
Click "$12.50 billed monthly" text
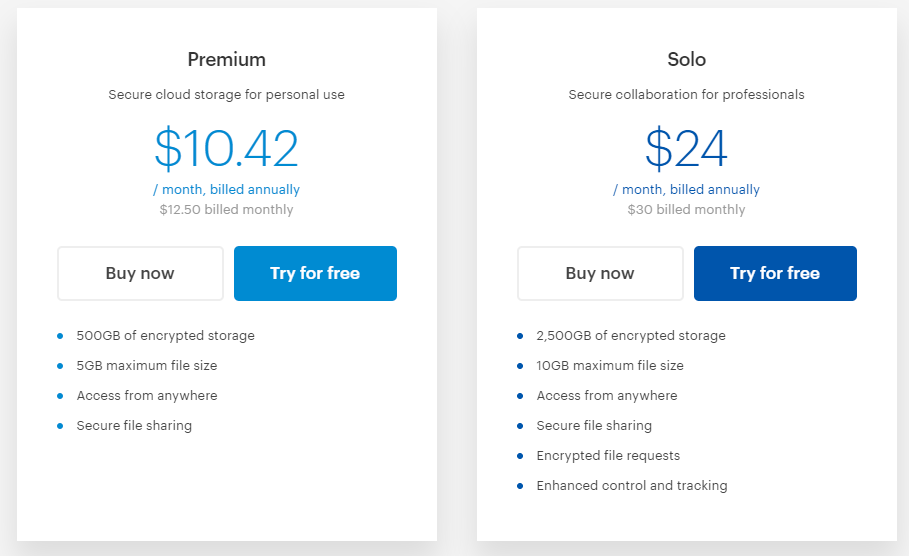[x=227, y=209]
